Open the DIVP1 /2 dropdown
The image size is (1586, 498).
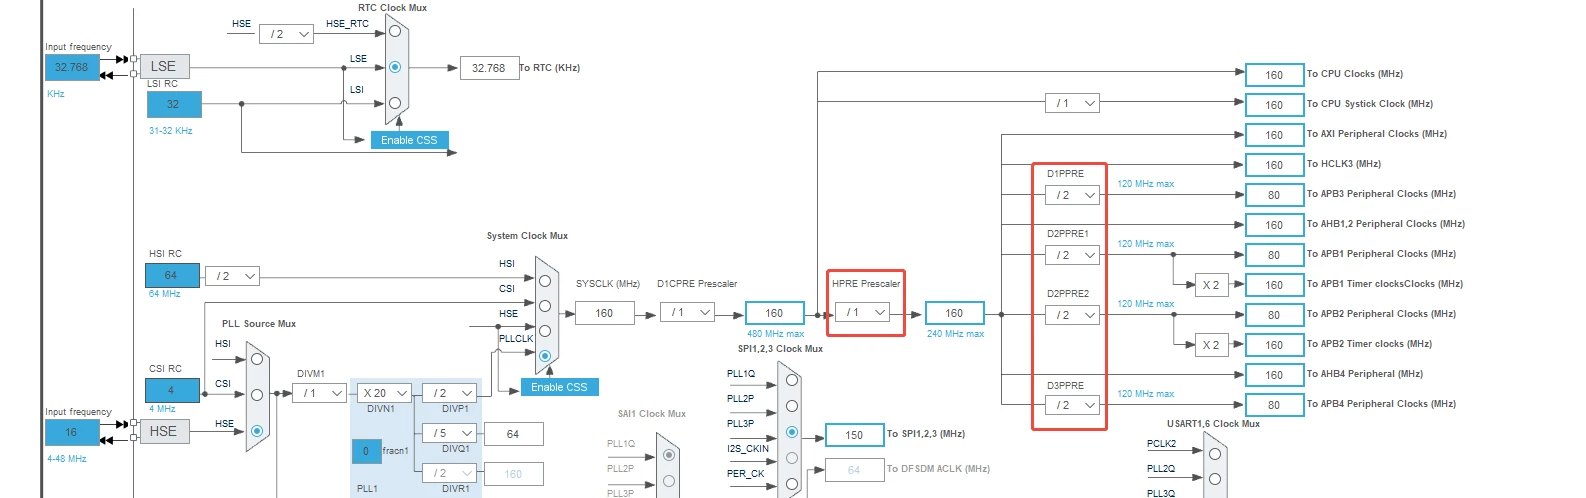point(450,393)
